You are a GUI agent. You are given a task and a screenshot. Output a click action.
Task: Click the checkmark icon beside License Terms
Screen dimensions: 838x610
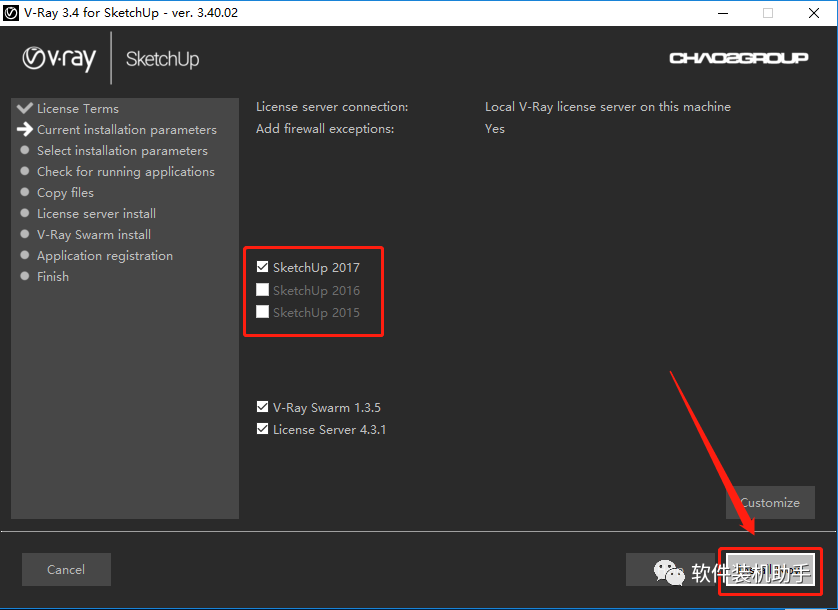point(25,109)
